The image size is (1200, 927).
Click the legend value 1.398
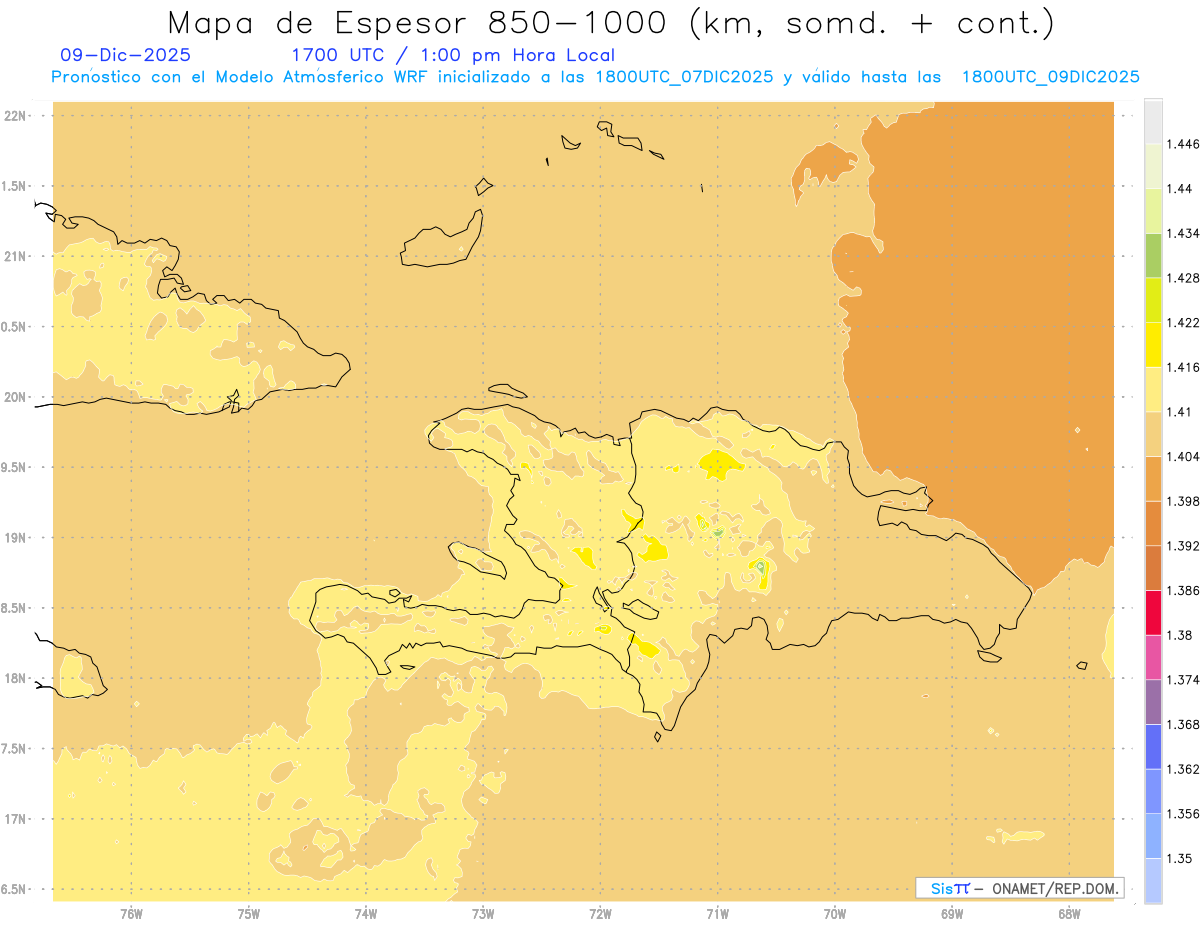[1182, 501]
